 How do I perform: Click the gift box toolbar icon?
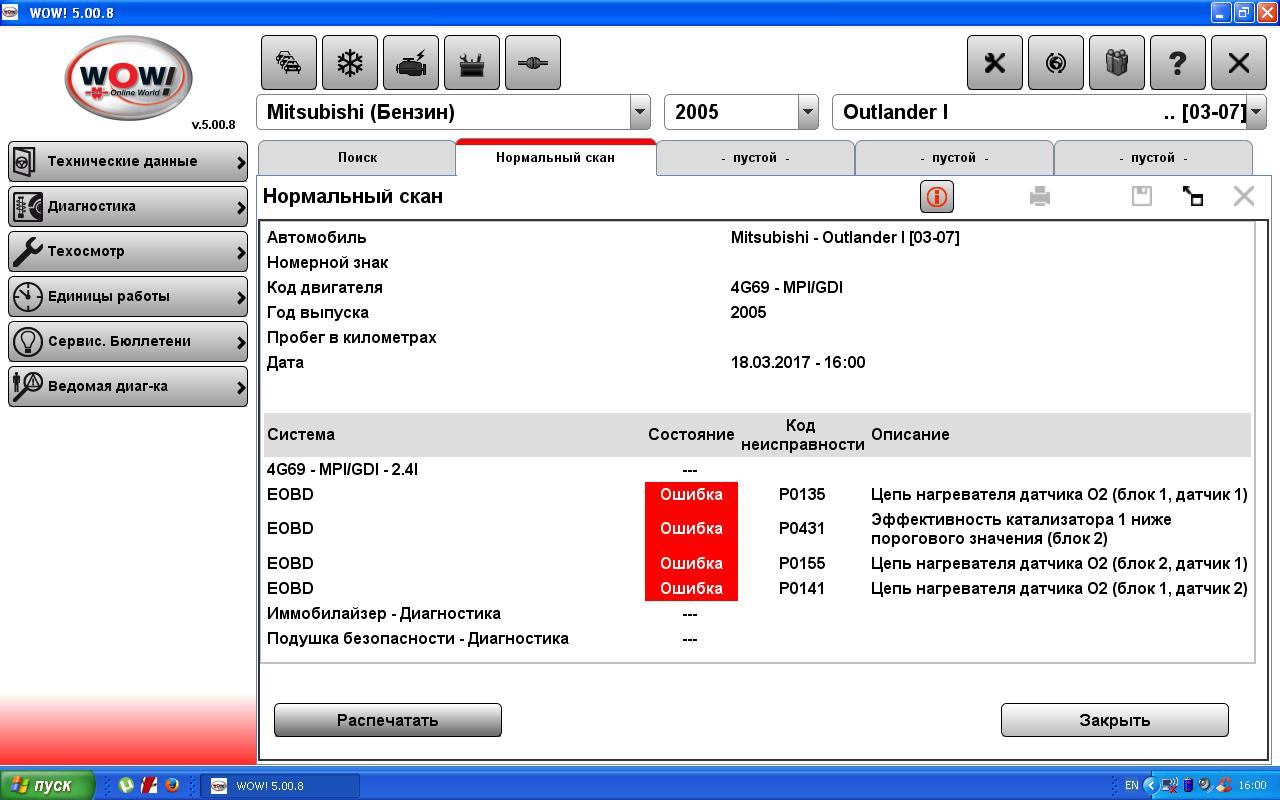pyautogui.click(x=1117, y=63)
